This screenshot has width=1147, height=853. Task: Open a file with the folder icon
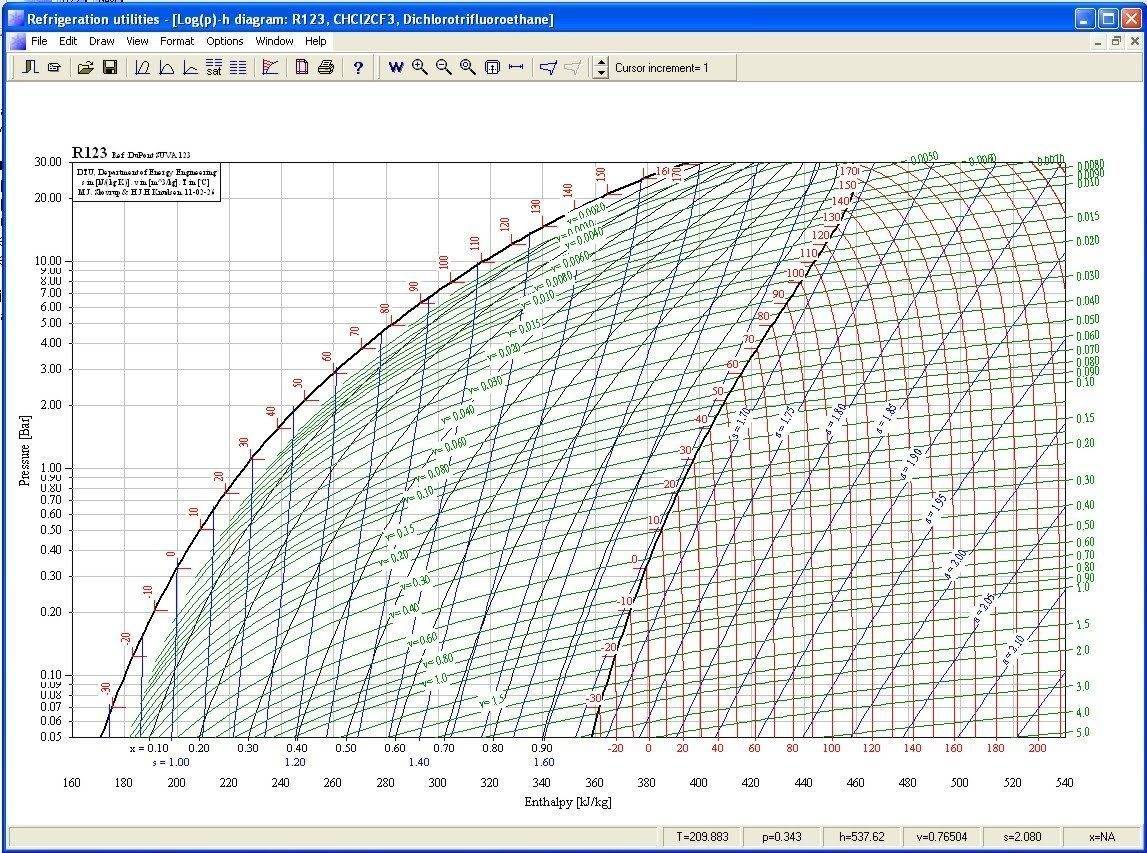[86, 67]
